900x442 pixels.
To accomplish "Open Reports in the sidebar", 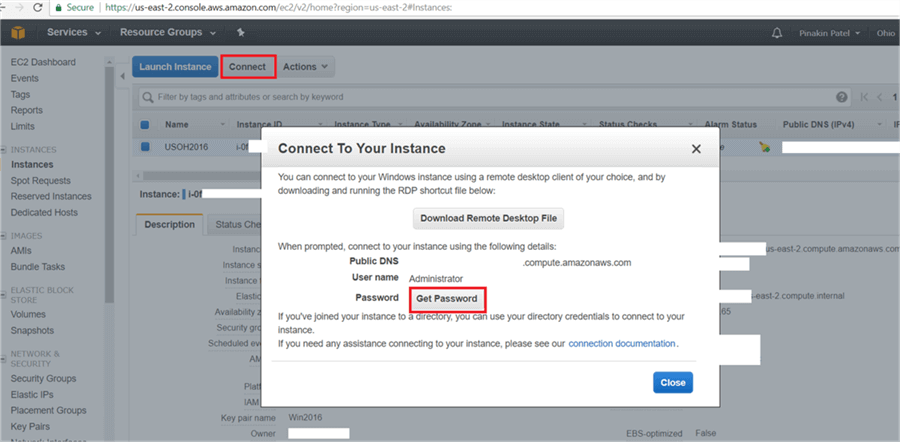I will click(26, 110).
